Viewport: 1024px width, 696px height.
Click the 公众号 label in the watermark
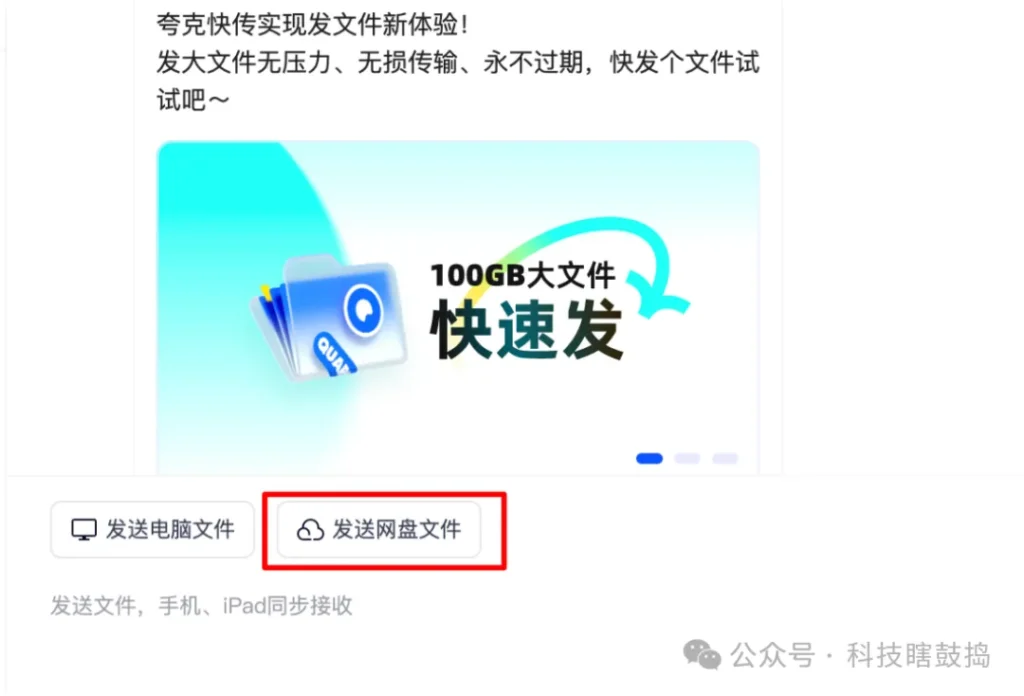pos(773,655)
